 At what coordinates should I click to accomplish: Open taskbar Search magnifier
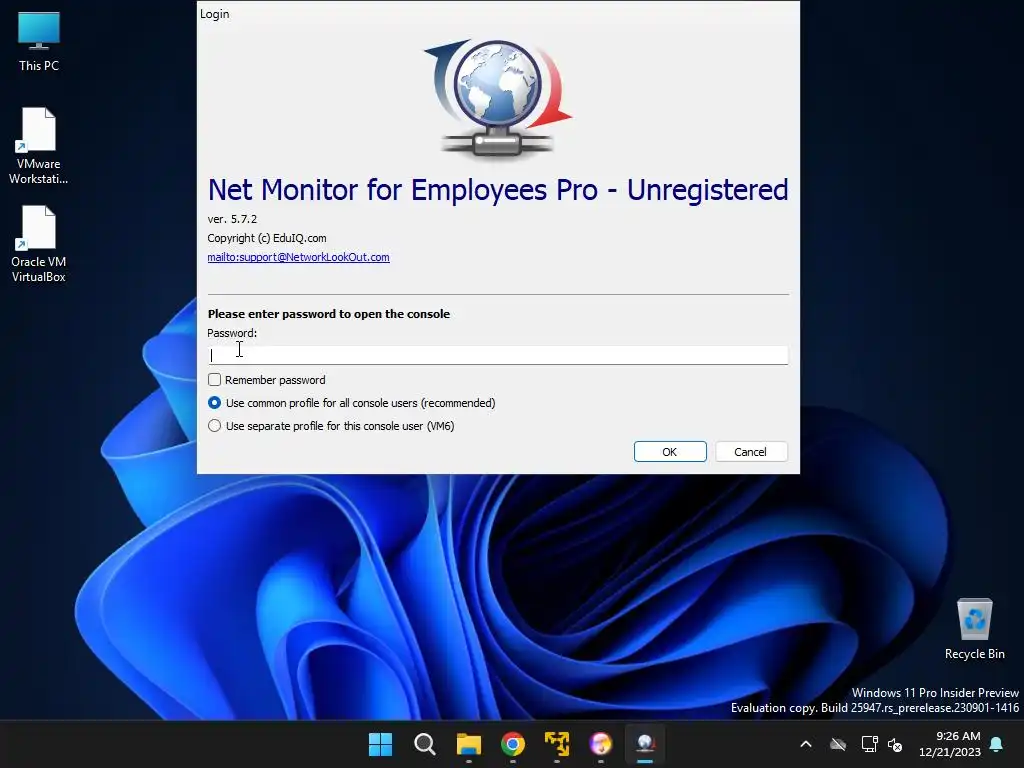click(424, 744)
